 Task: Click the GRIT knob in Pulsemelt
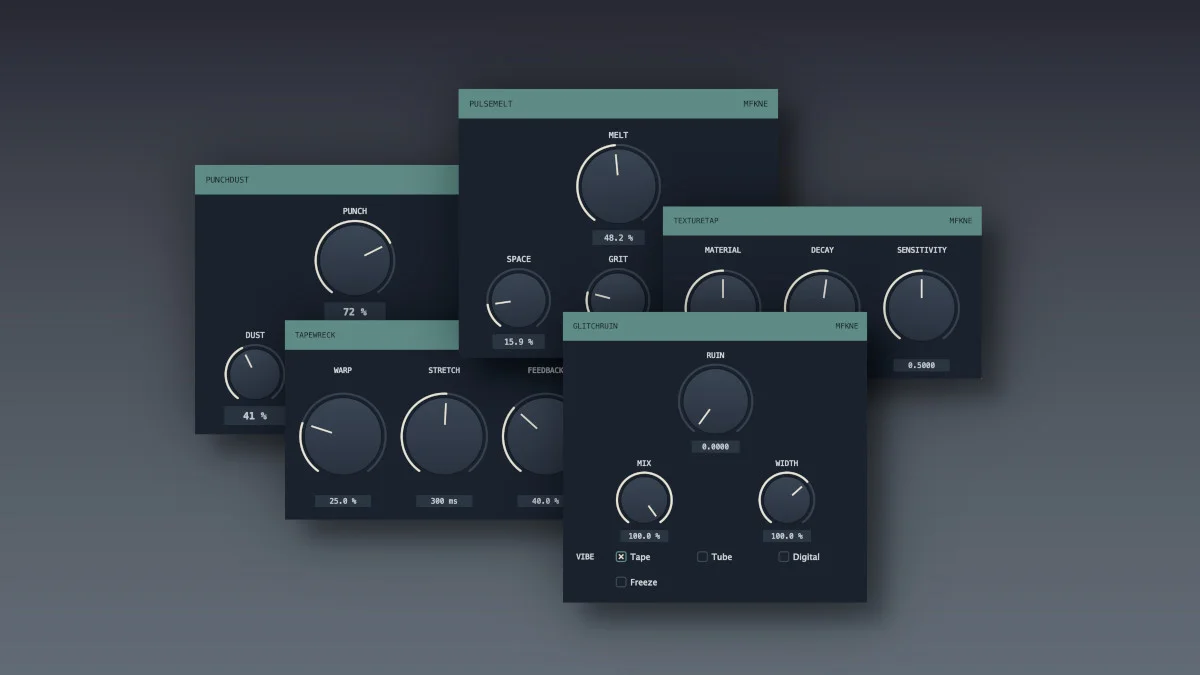point(618,292)
